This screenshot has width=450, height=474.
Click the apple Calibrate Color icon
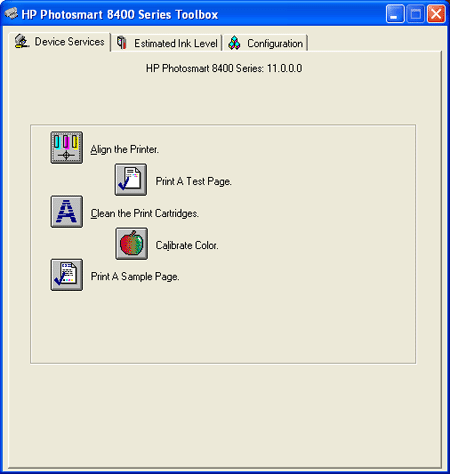click(x=131, y=244)
